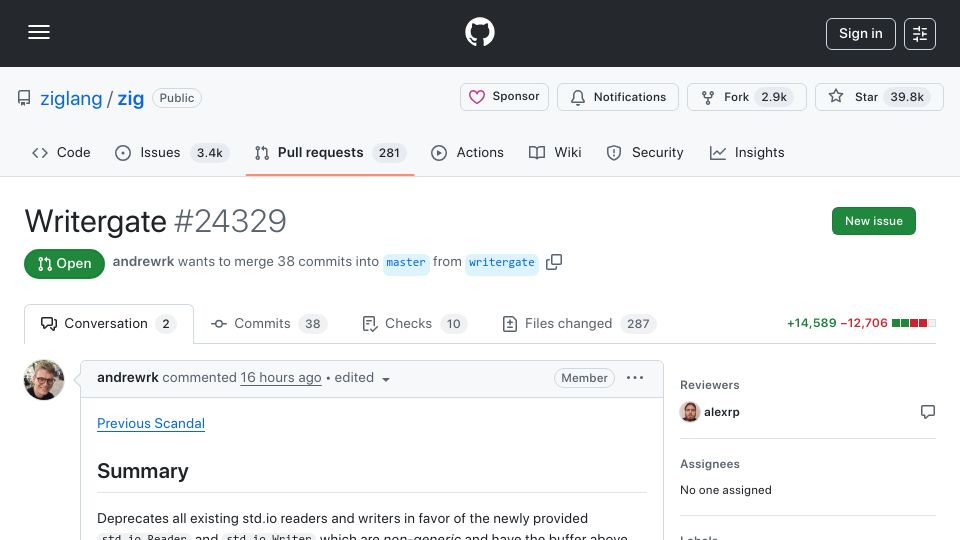
Task: Click the −12,706 deletions count
Action: 864,323
